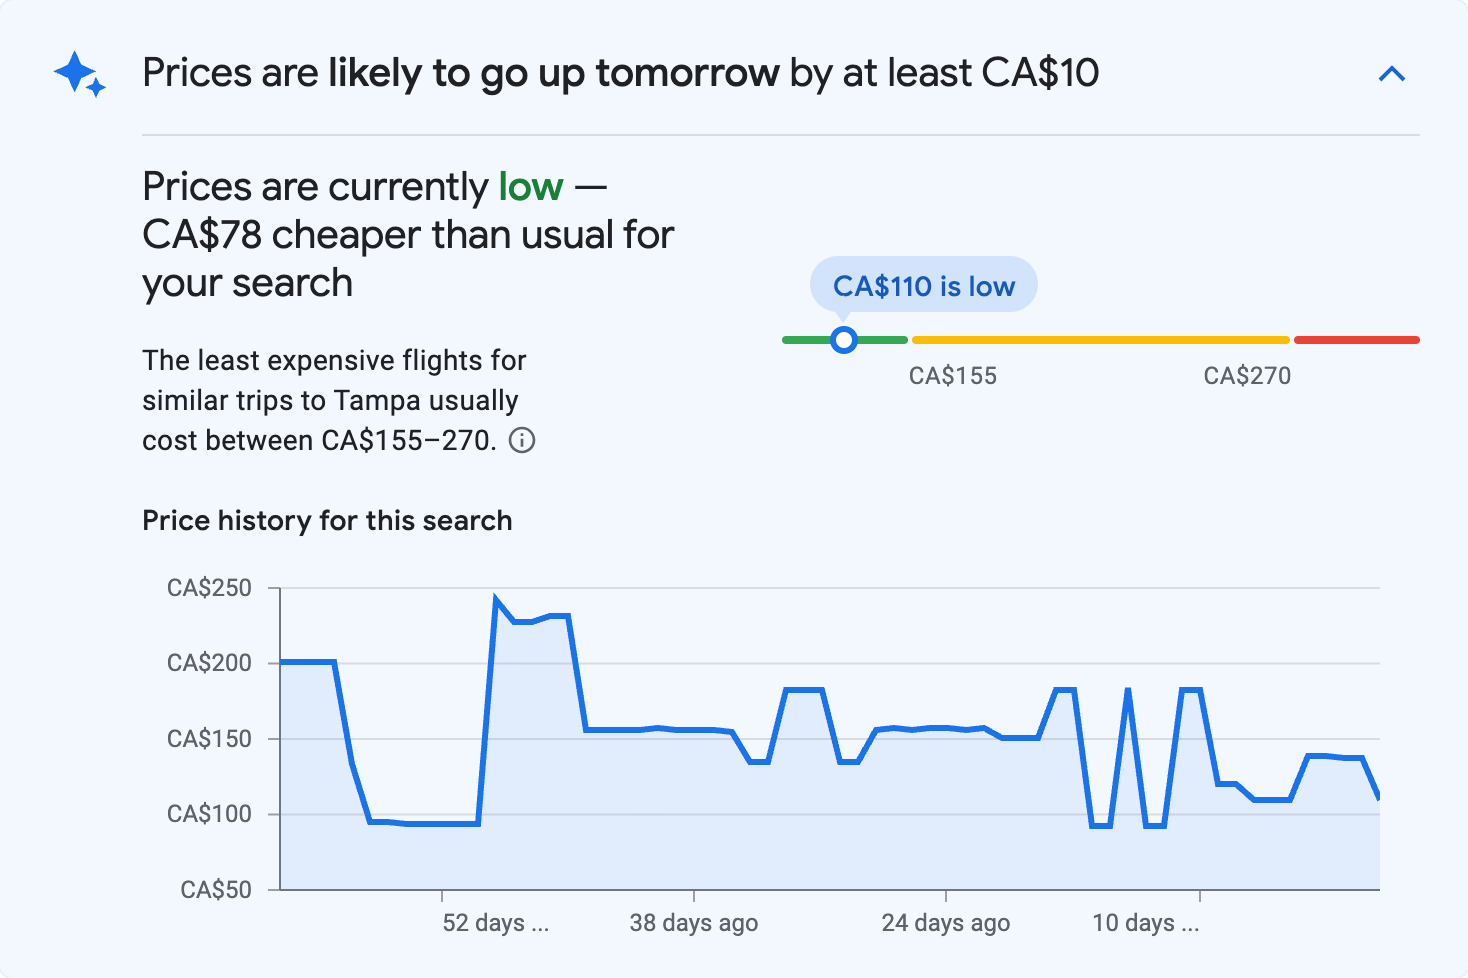Click the highest peak of the price line
The image size is (1468, 978).
(496, 600)
